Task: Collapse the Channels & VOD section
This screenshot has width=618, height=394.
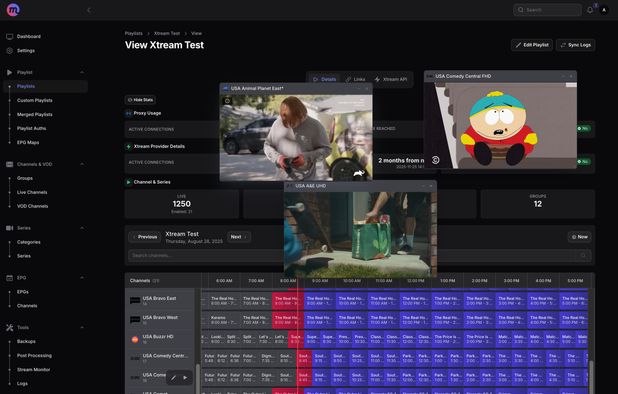Action: (x=82, y=164)
